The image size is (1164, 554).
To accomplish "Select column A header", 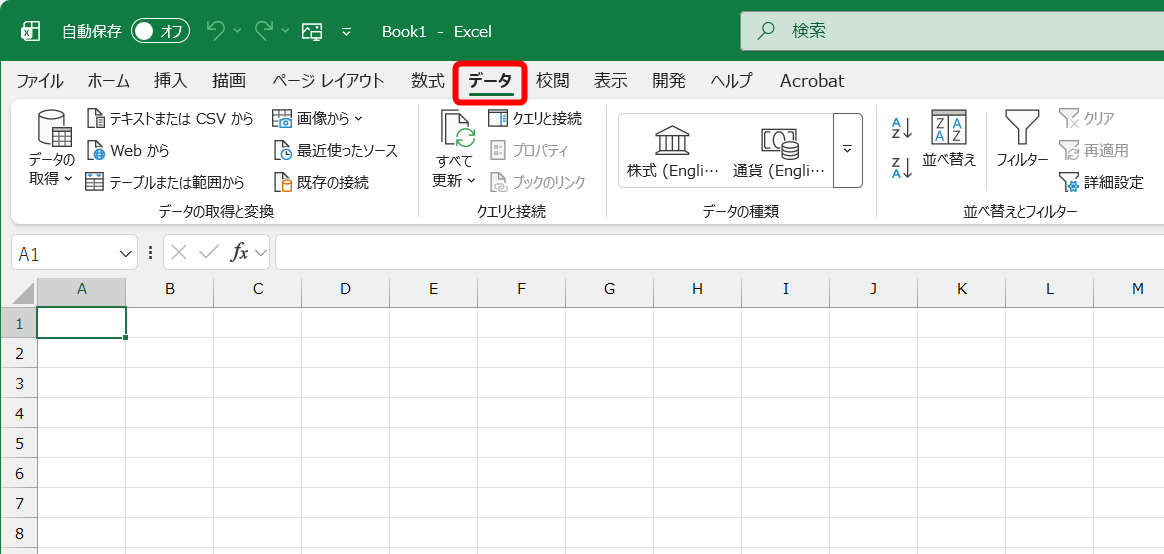I will point(82,290).
